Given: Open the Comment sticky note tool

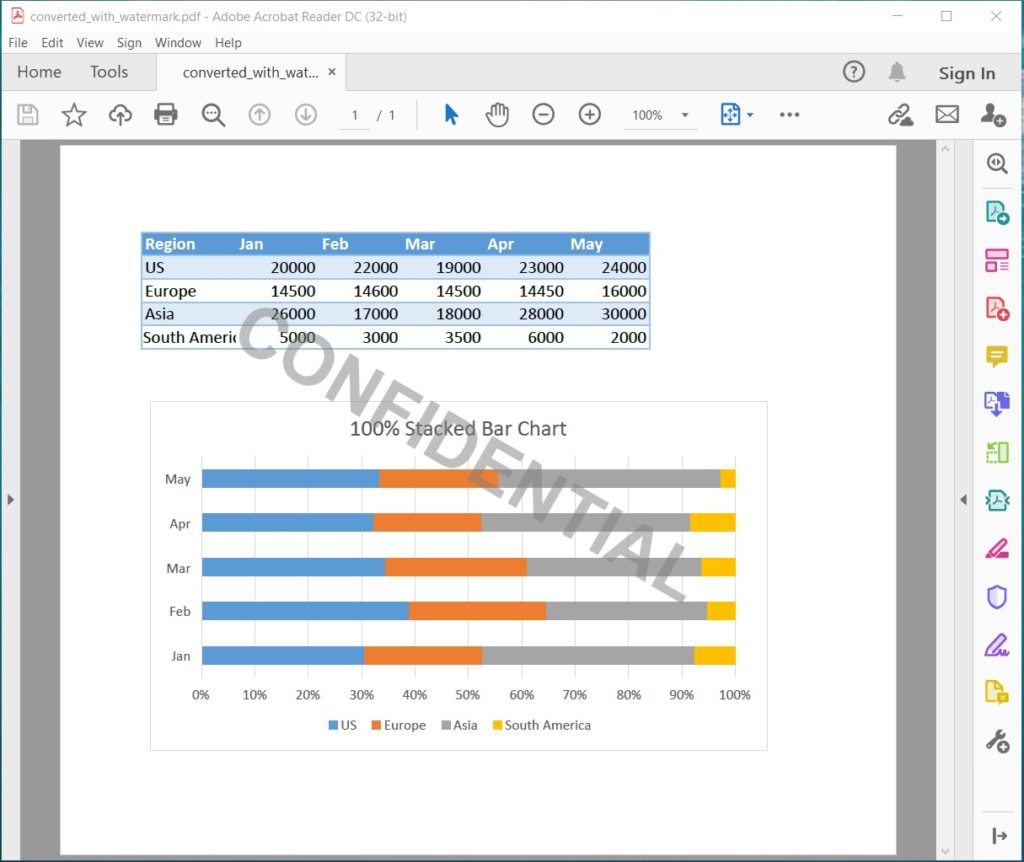Looking at the screenshot, I should 996,356.
